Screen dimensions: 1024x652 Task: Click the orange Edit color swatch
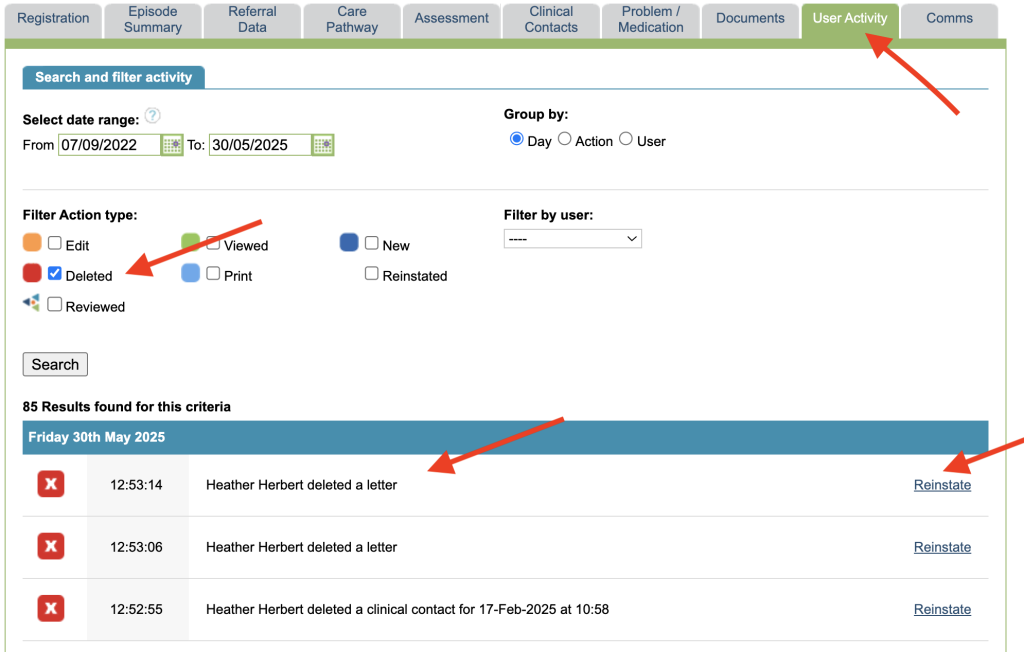32,243
